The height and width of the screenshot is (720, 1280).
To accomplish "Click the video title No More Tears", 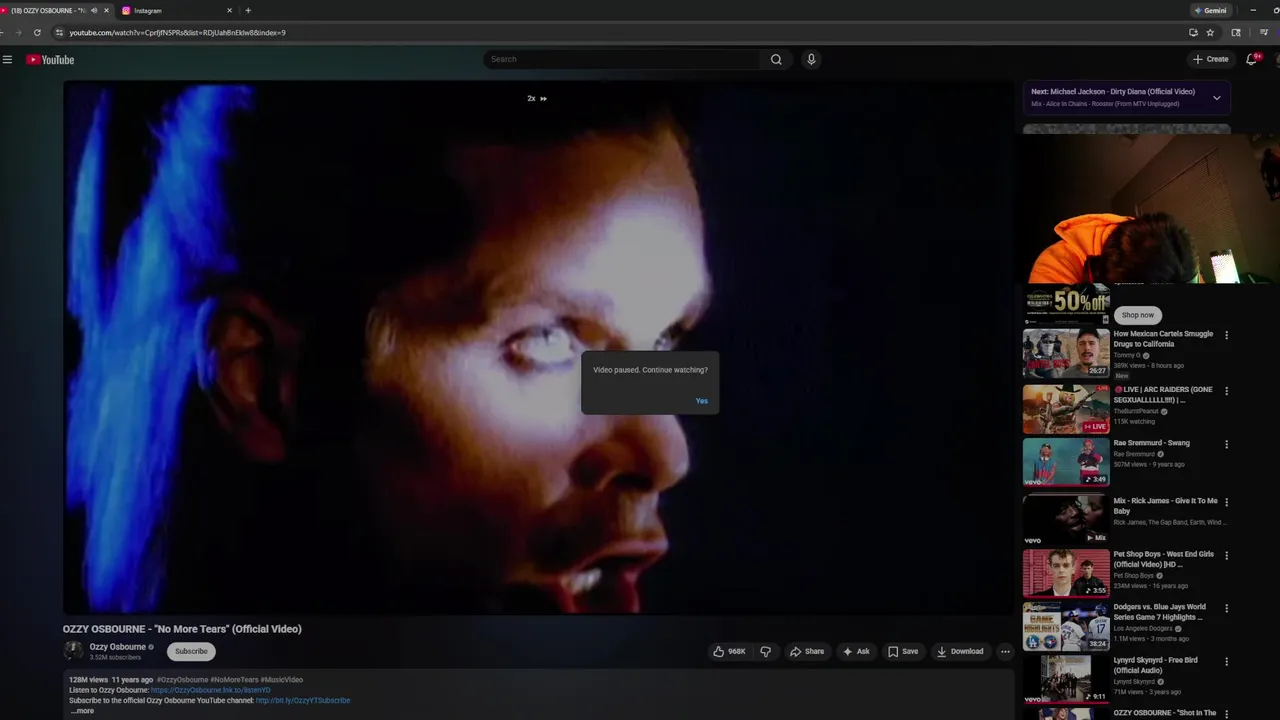I will 182,629.
